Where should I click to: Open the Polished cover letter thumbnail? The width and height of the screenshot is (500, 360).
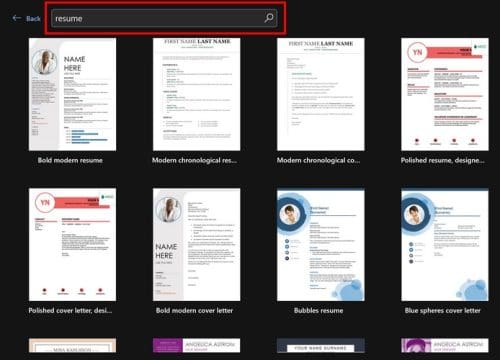coord(72,245)
